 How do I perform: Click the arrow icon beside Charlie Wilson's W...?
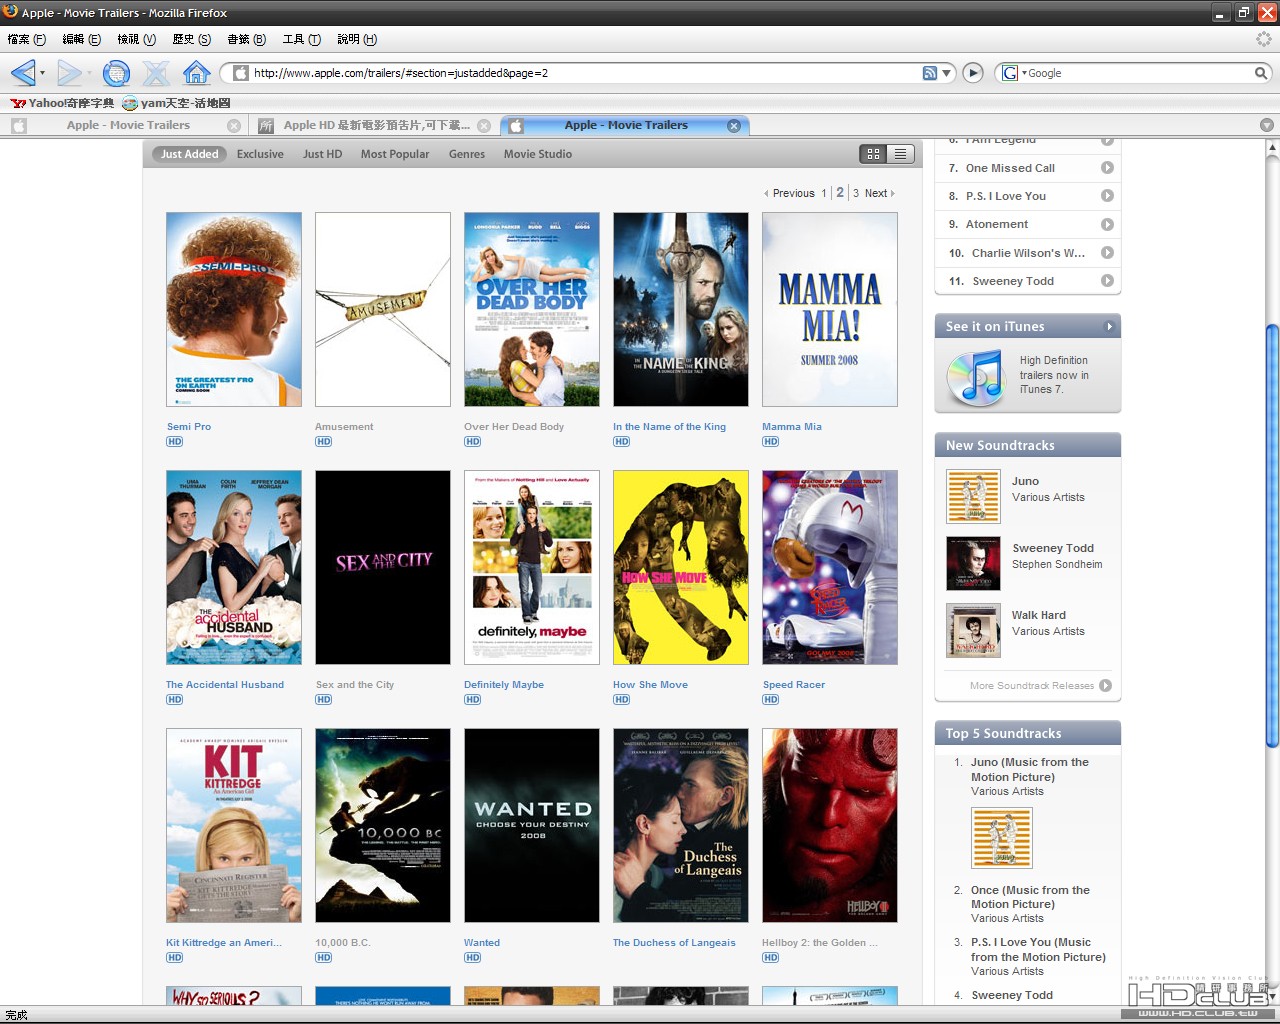(x=1107, y=253)
